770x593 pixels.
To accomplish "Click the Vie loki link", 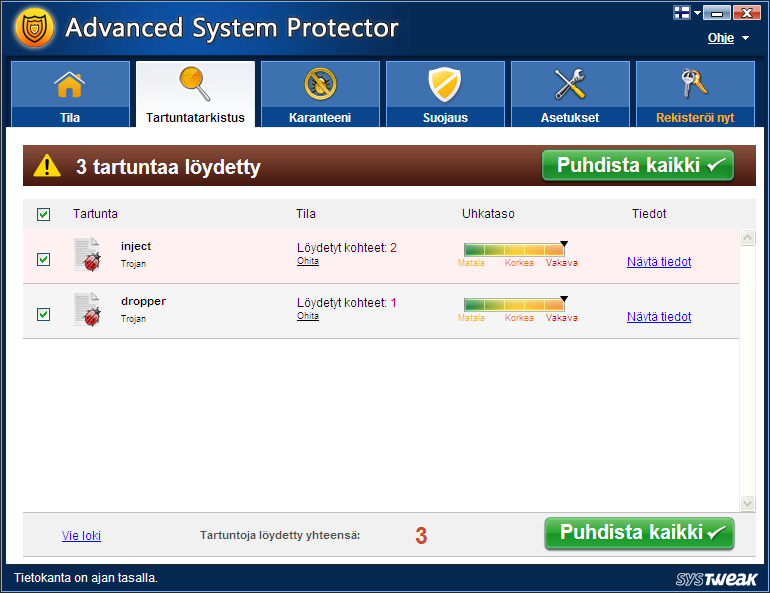I will (81, 536).
